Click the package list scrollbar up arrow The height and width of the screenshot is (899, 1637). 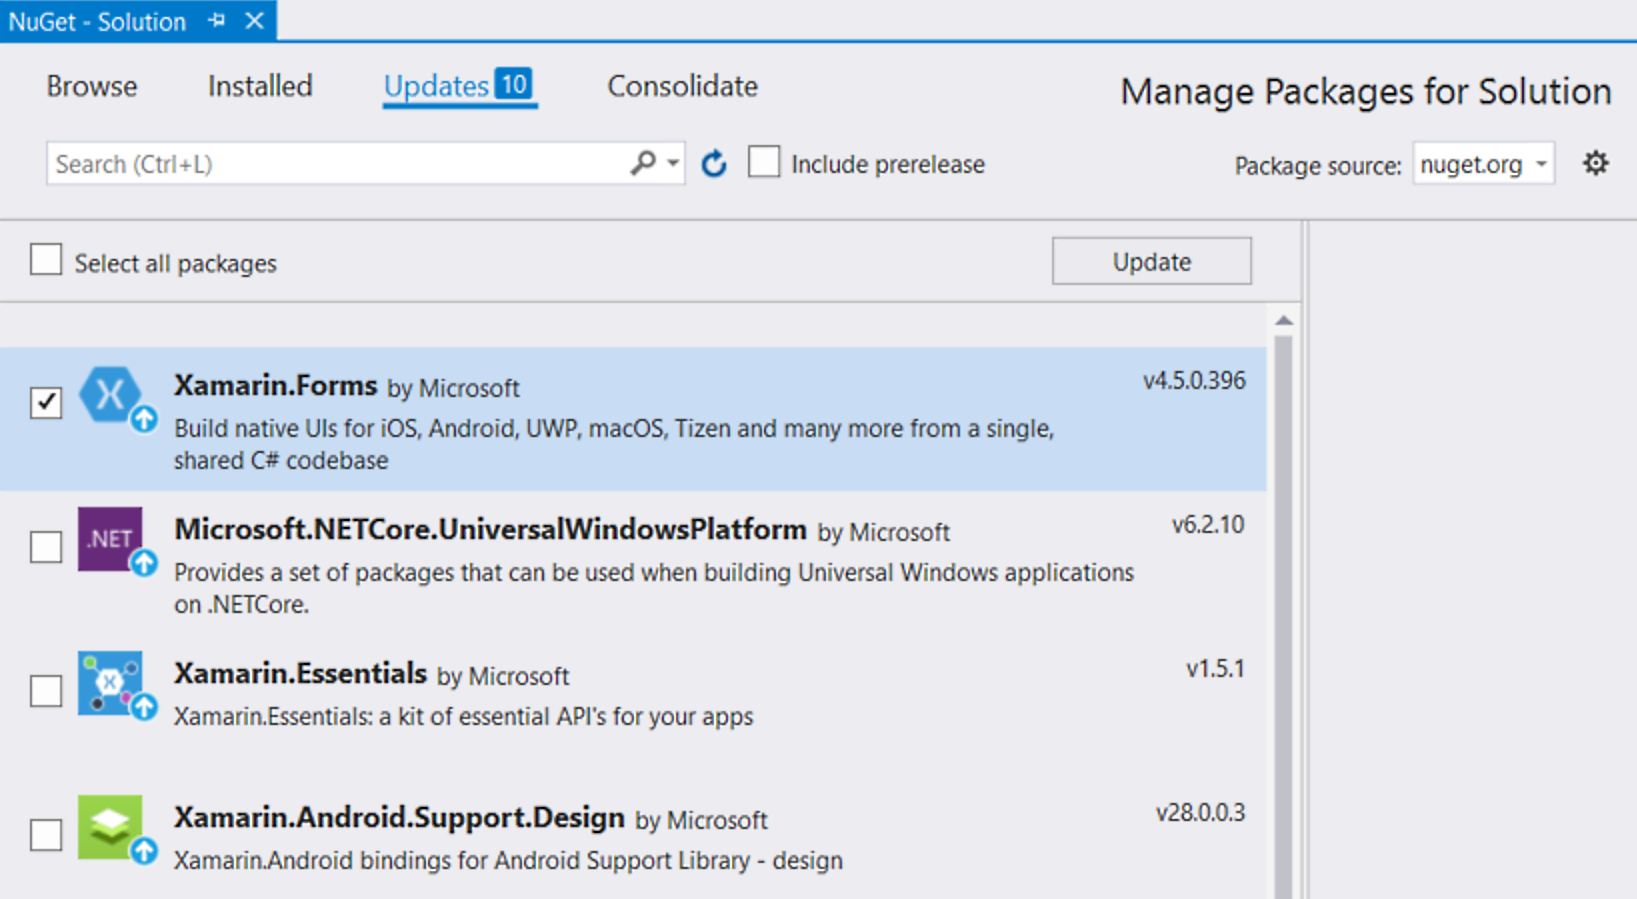coord(1284,320)
